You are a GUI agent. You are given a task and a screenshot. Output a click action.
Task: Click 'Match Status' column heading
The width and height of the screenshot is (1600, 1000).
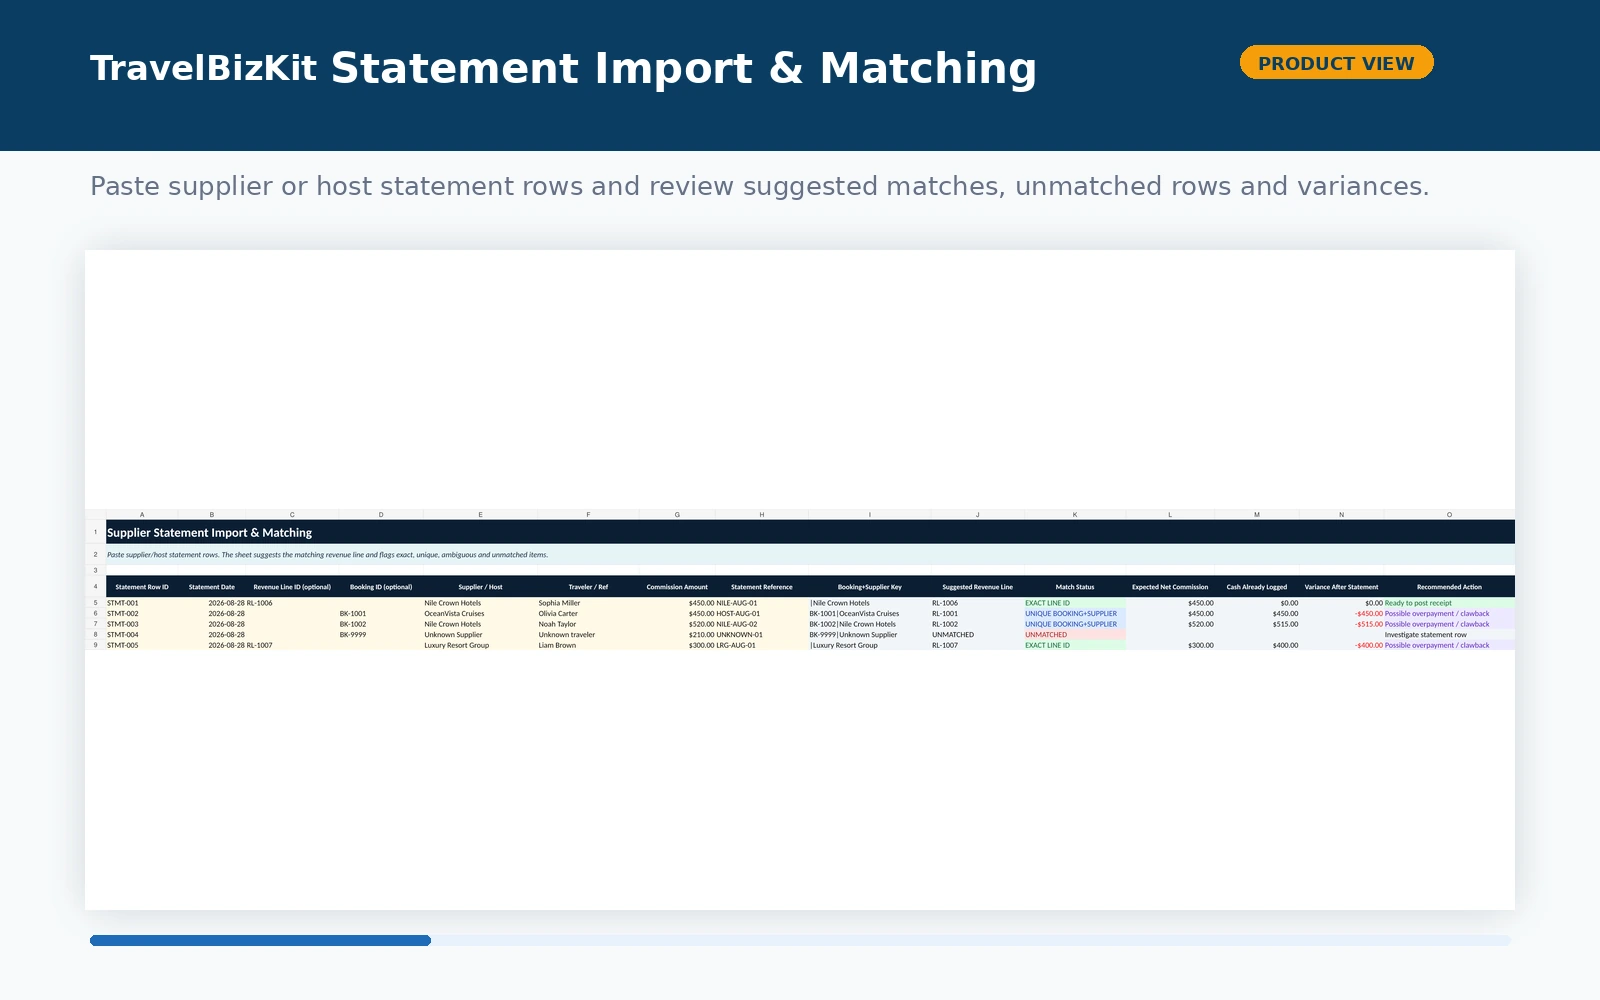[1075, 587]
